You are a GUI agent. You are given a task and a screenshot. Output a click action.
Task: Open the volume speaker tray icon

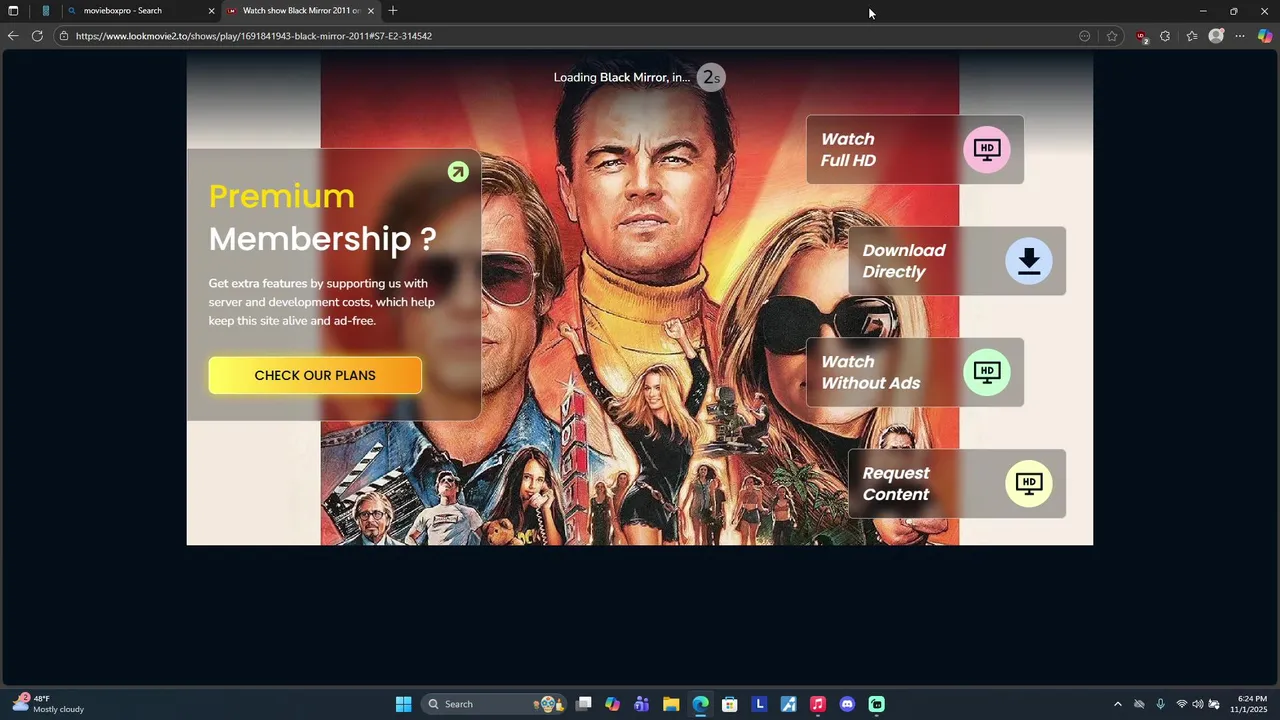[1197, 704]
